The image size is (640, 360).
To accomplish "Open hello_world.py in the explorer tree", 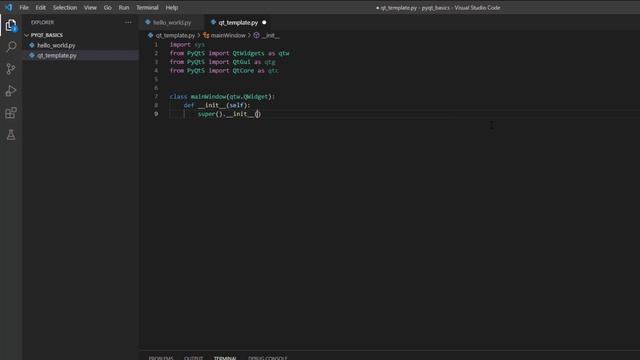I will (x=56, y=45).
